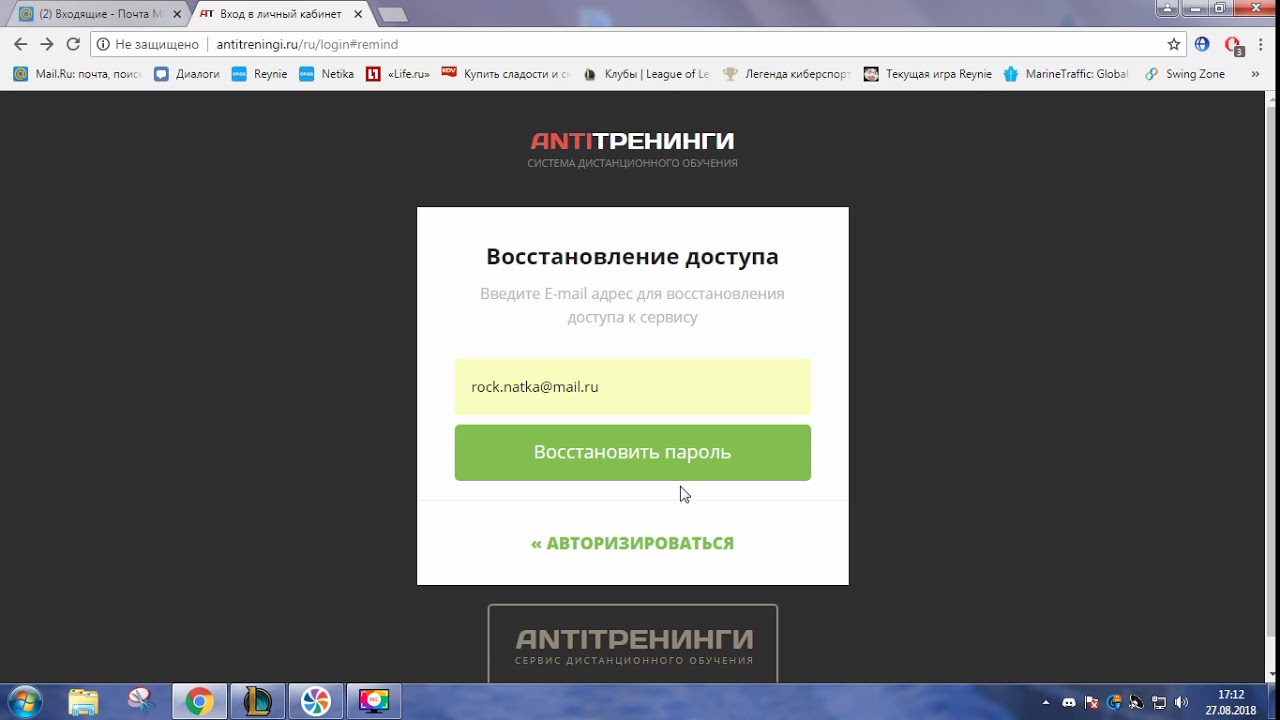Open the blue globe extension icon

pos(1203,44)
